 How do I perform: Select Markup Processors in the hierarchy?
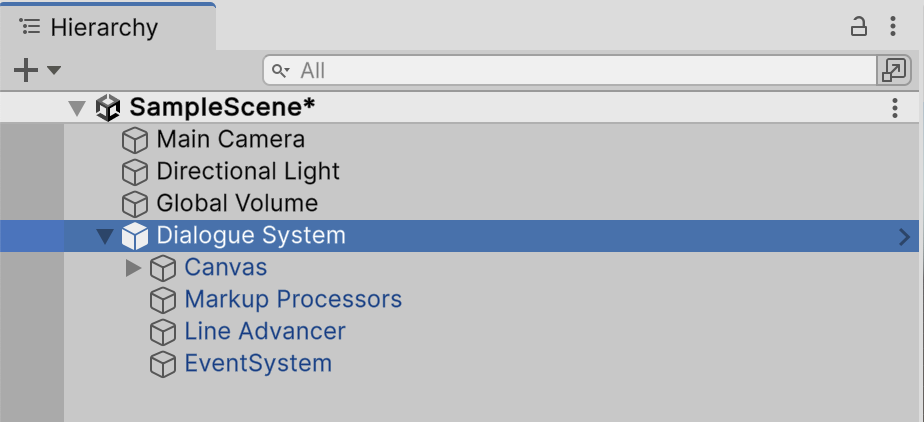(x=293, y=300)
